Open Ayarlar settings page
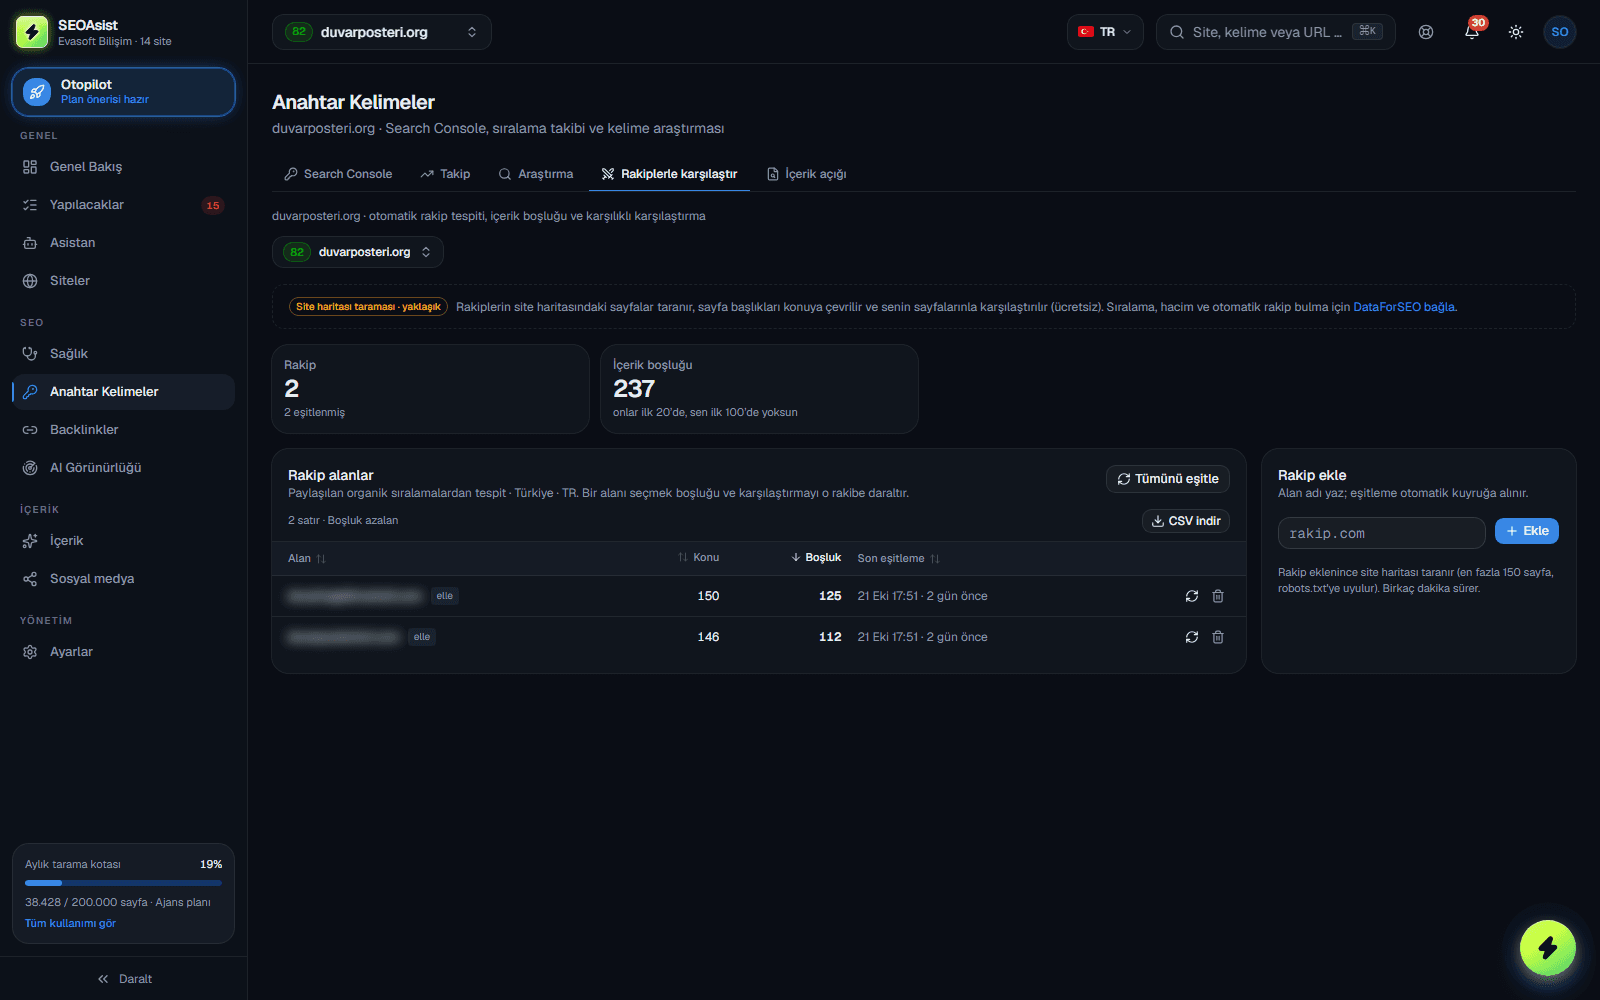The height and width of the screenshot is (1000, 1600). click(124, 652)
